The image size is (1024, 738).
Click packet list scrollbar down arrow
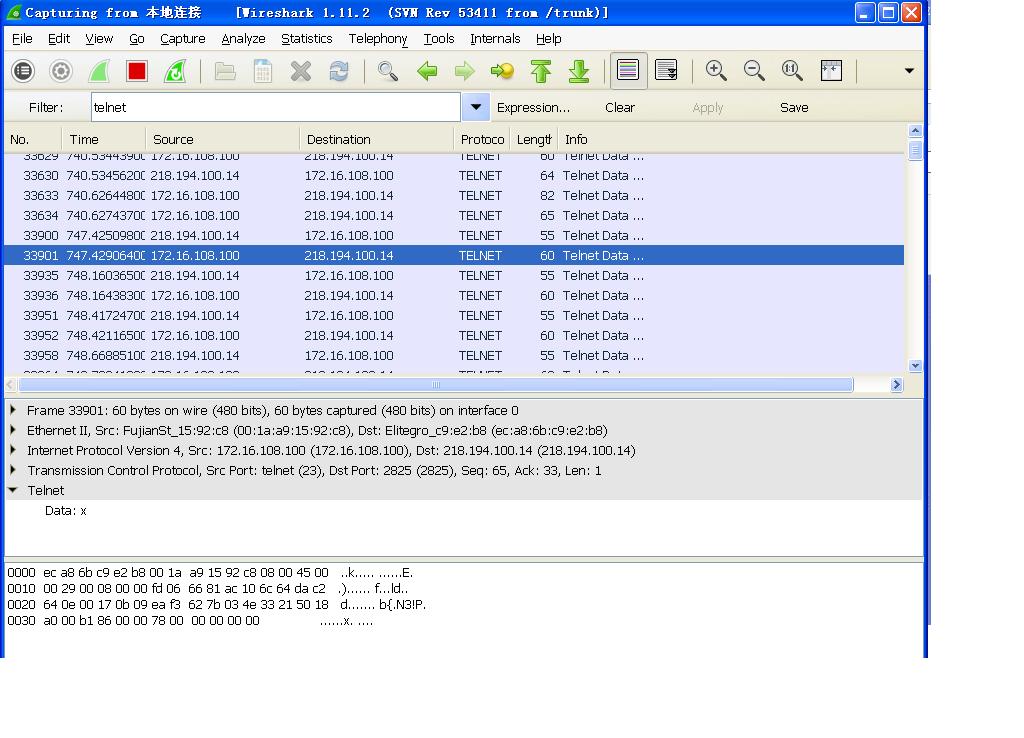tap(915, 366)
